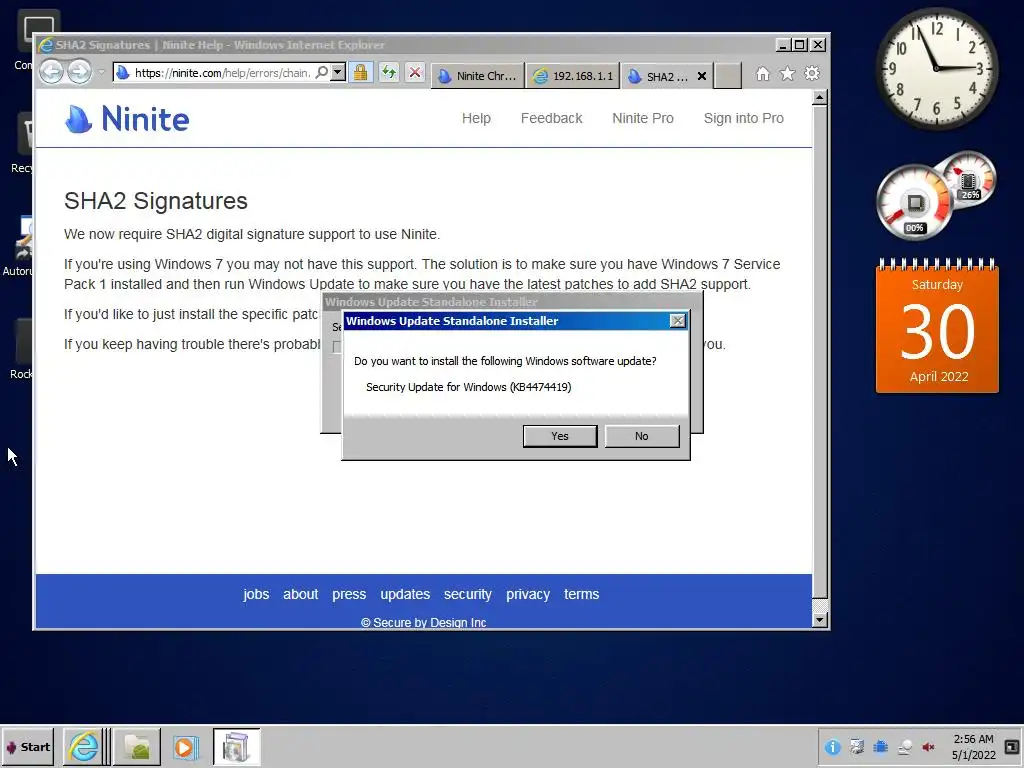The width and height of the screenshot is (1024, 768).
Task: Open the recent pages dropdown beside Forward
Action: tap(101, 72)
